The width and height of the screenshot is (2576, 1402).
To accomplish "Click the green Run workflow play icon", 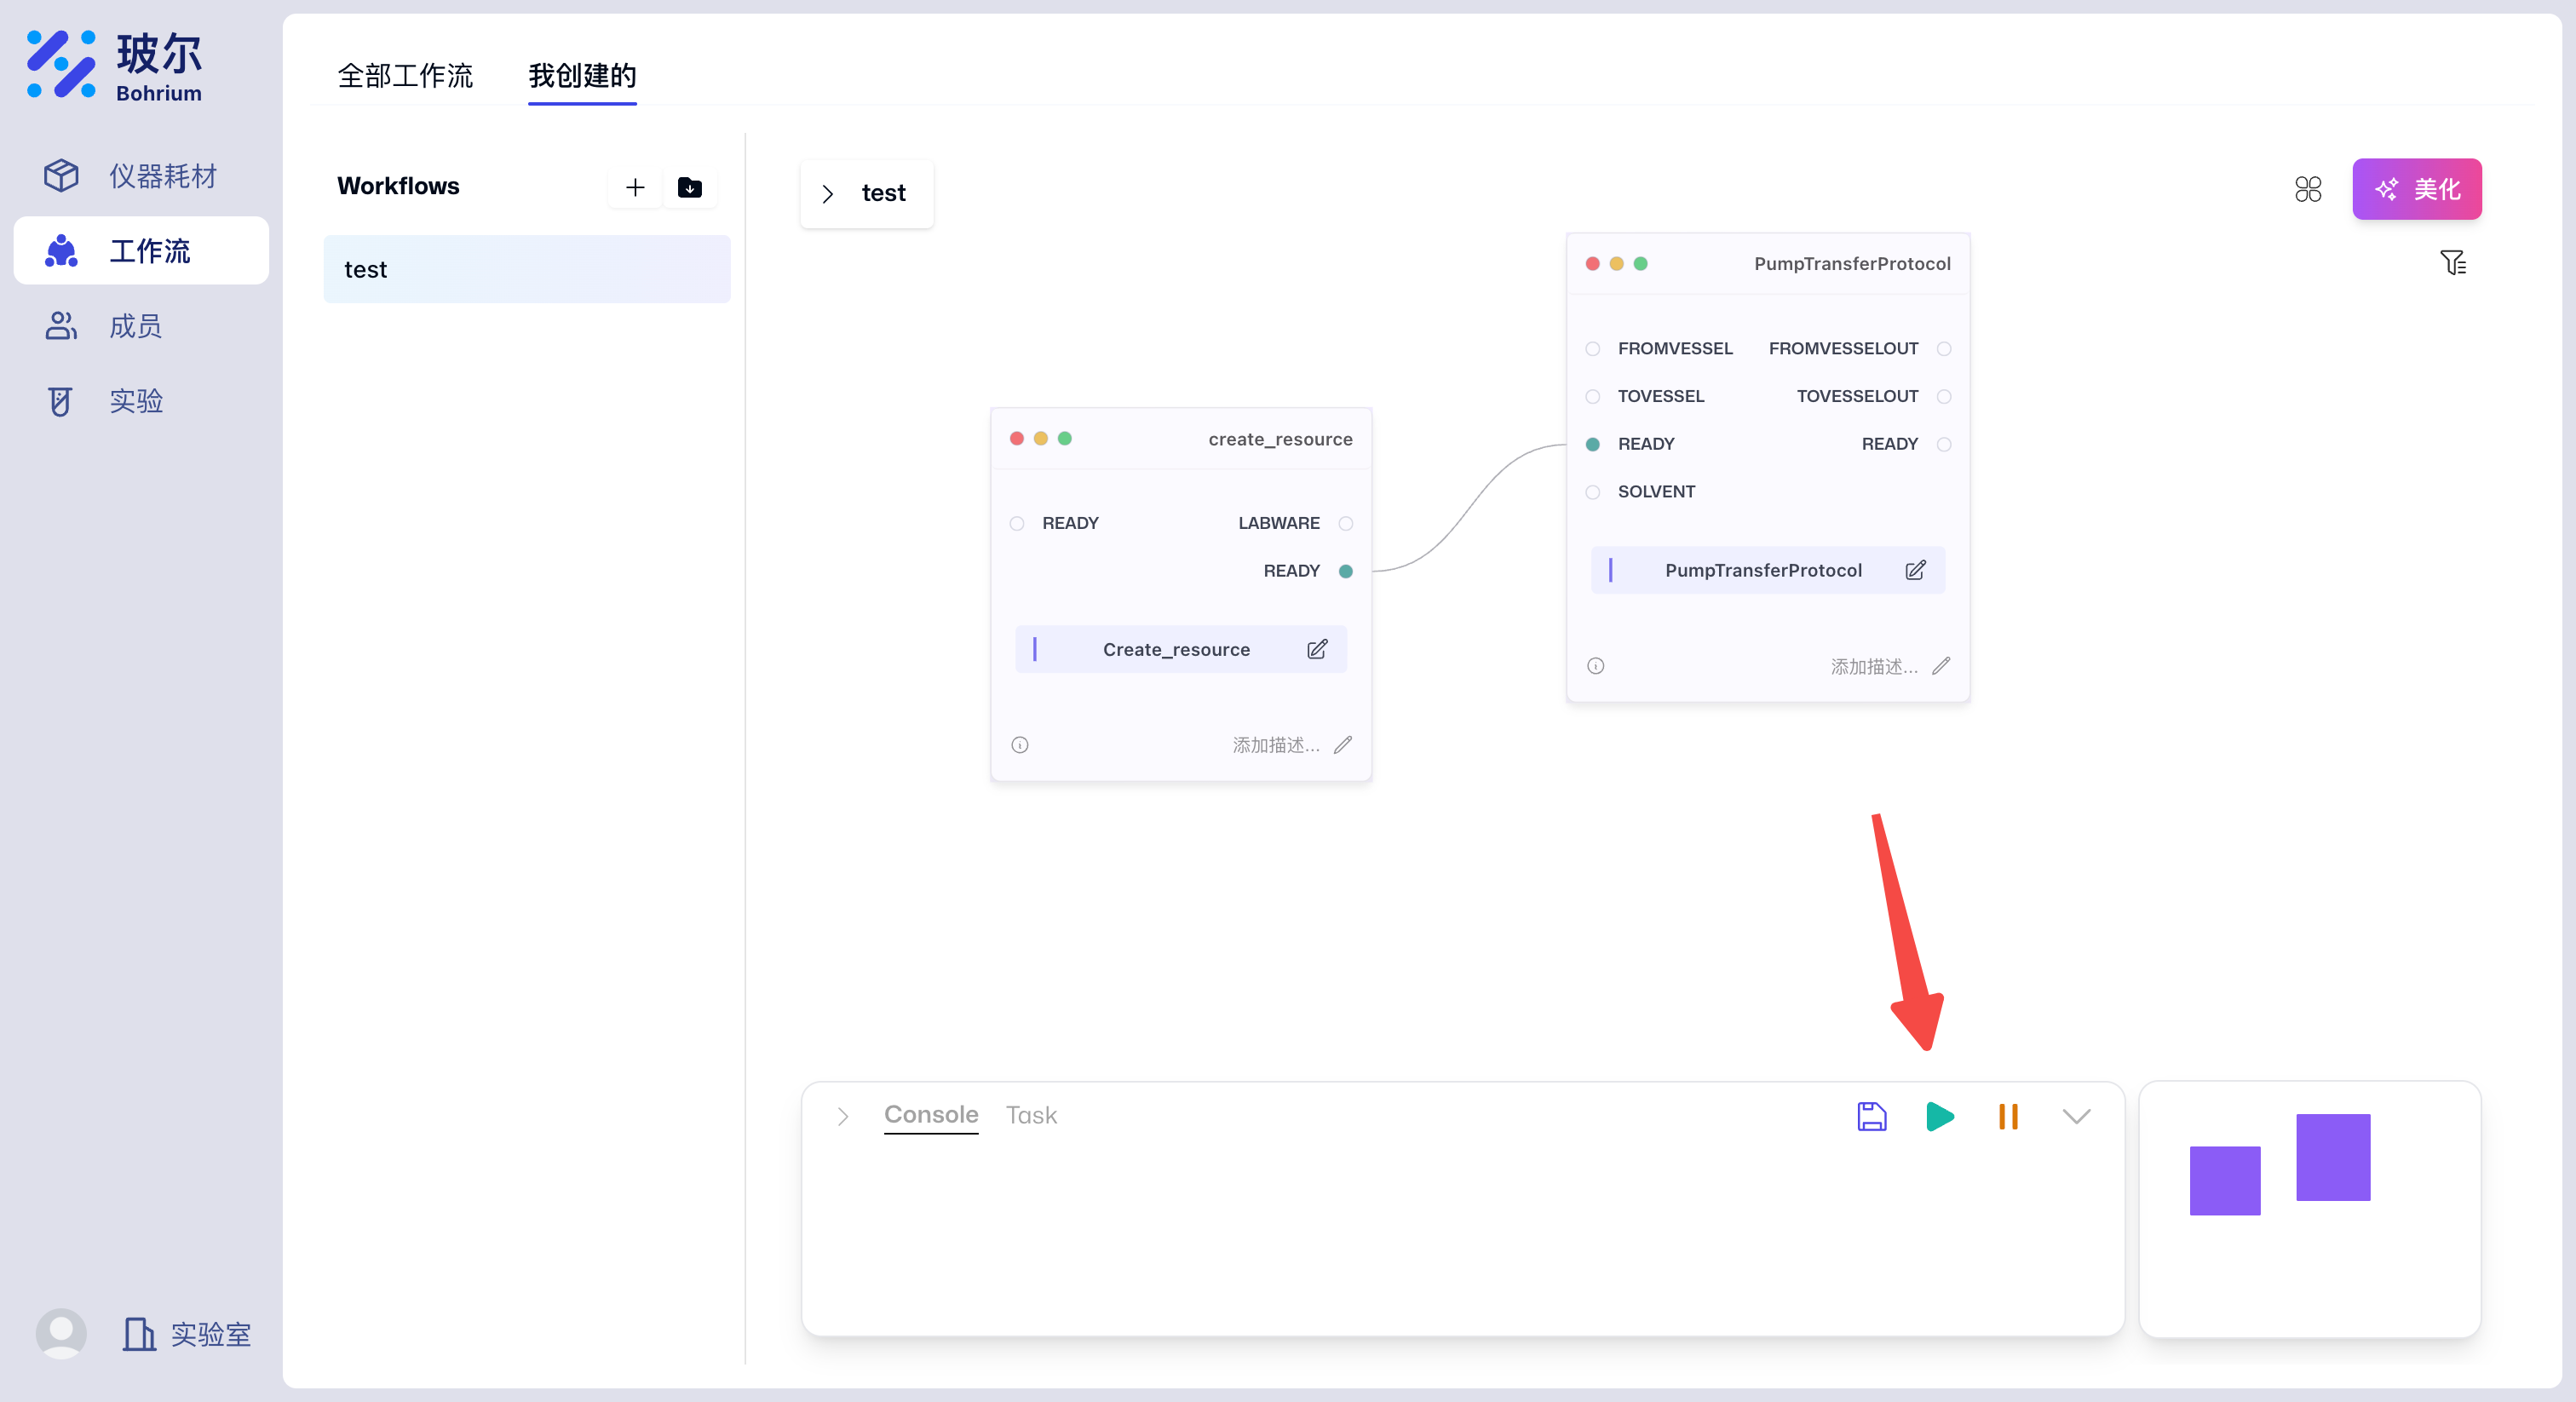I will (x=1939, y=1116).
